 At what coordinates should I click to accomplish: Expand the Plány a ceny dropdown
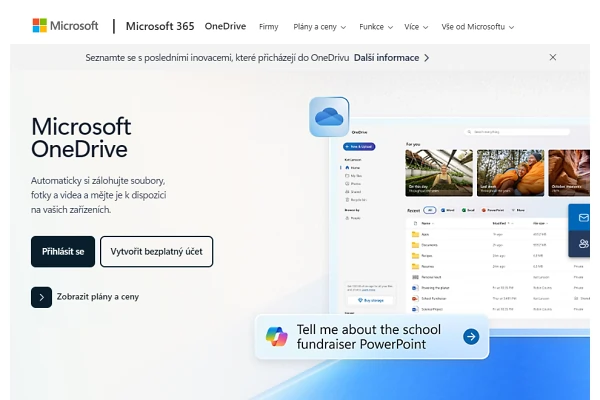coord(320,27)
